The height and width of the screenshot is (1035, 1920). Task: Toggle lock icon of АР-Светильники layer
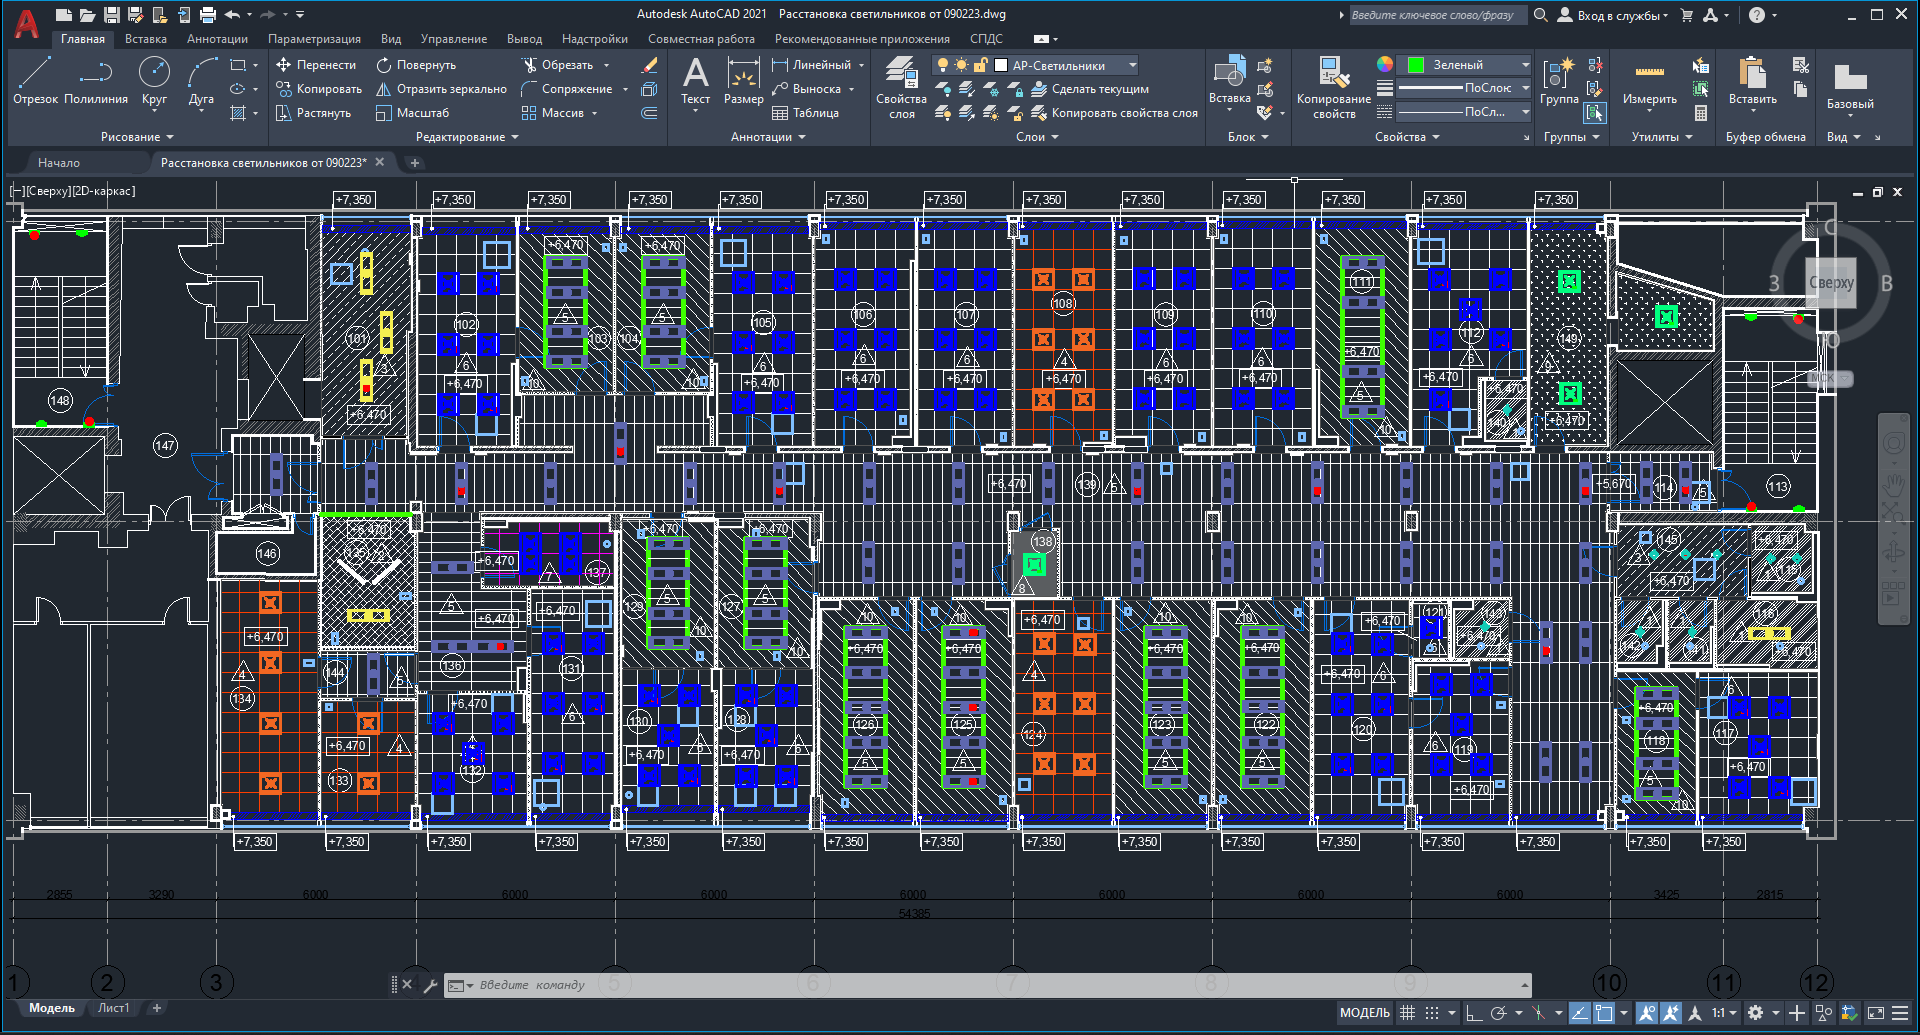coord(981,65)
